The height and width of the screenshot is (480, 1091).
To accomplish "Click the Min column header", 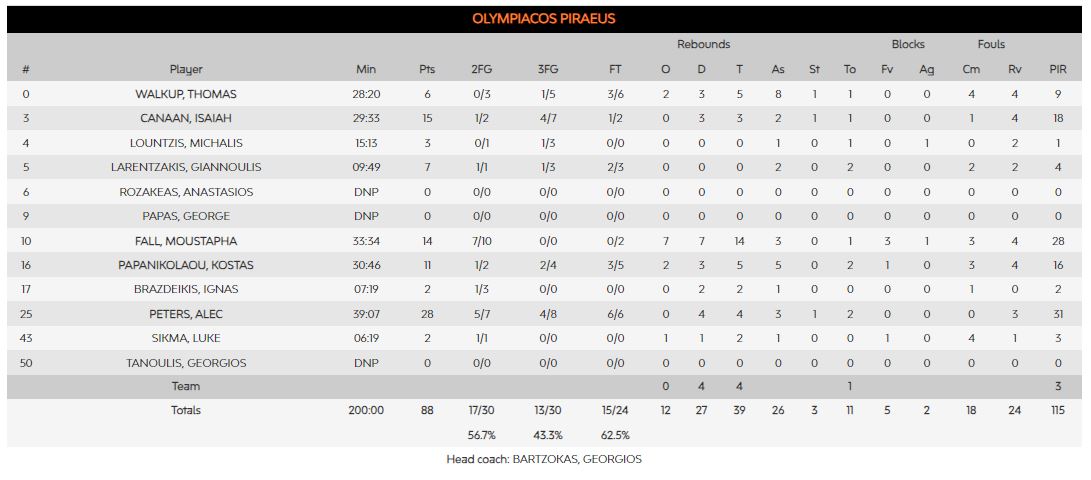I will 366,70.
